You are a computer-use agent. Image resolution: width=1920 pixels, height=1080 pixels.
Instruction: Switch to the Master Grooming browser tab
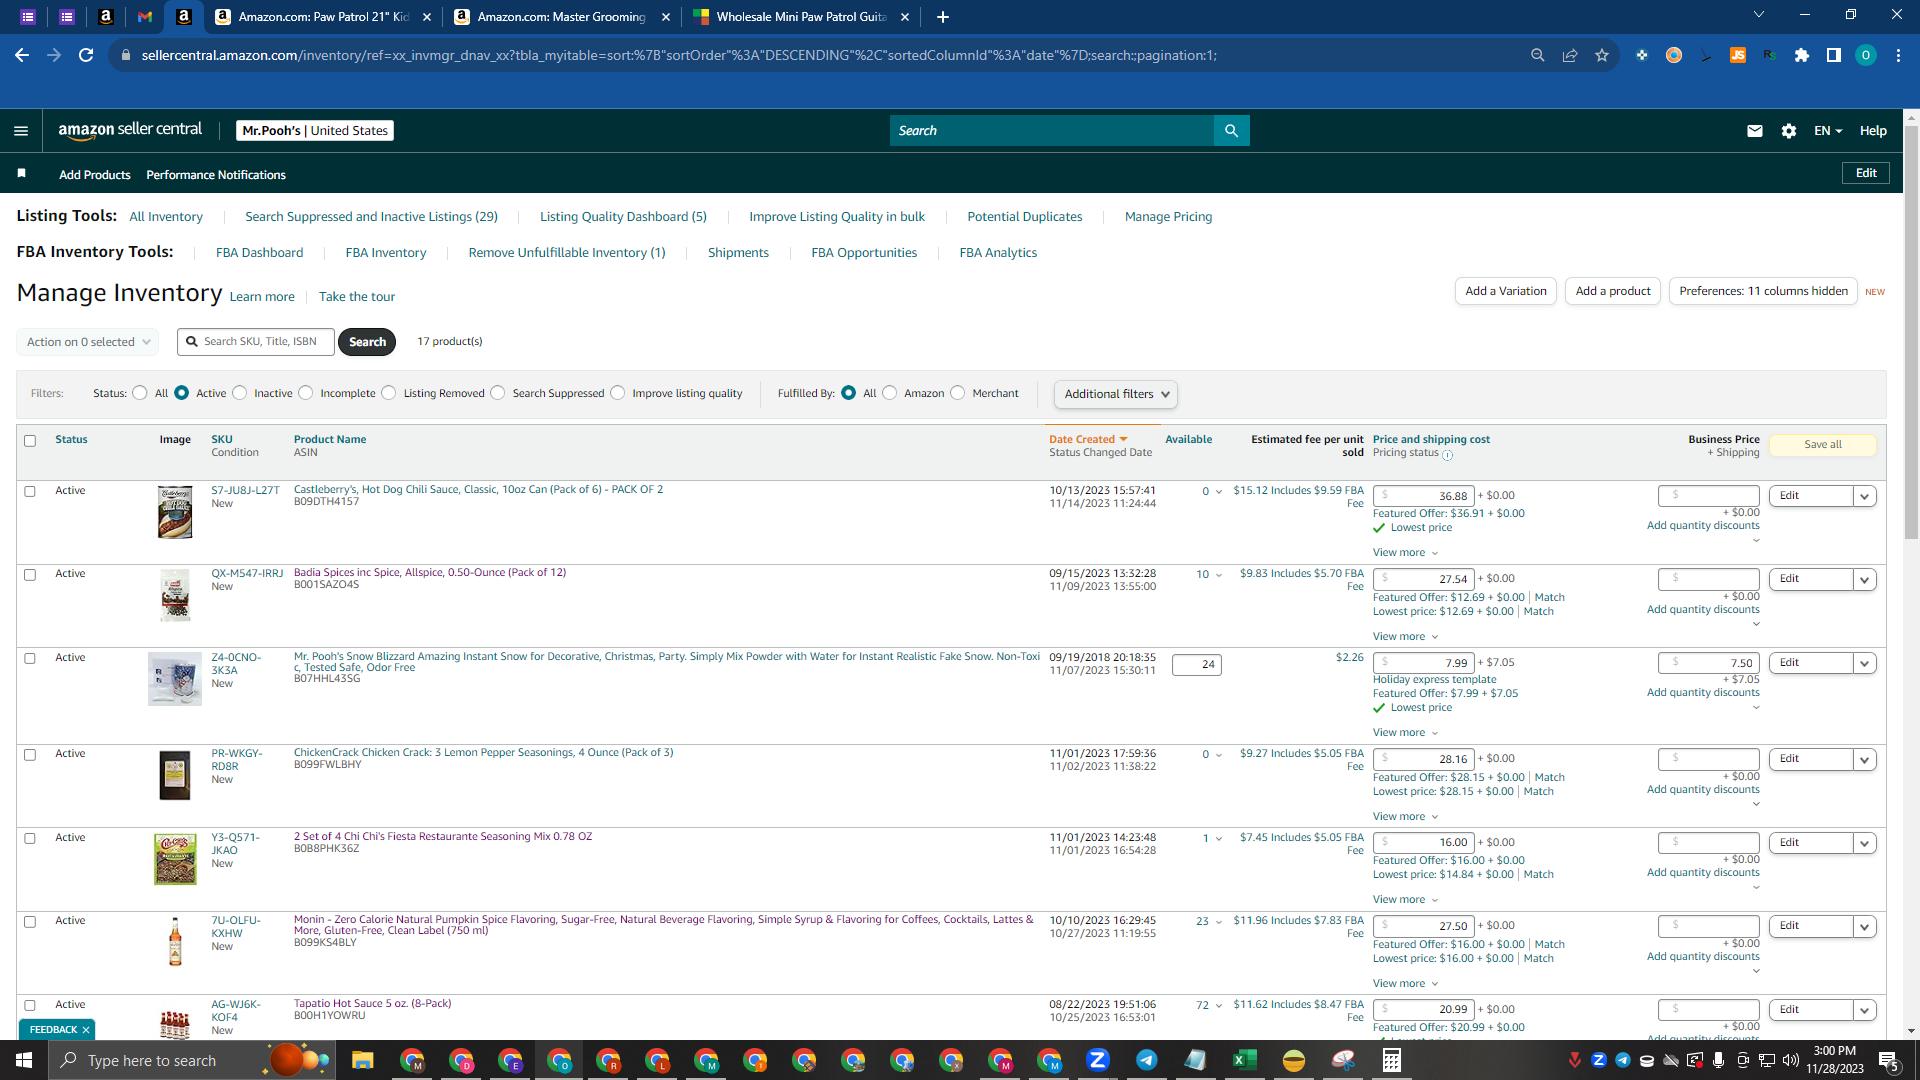coord(563,17)
